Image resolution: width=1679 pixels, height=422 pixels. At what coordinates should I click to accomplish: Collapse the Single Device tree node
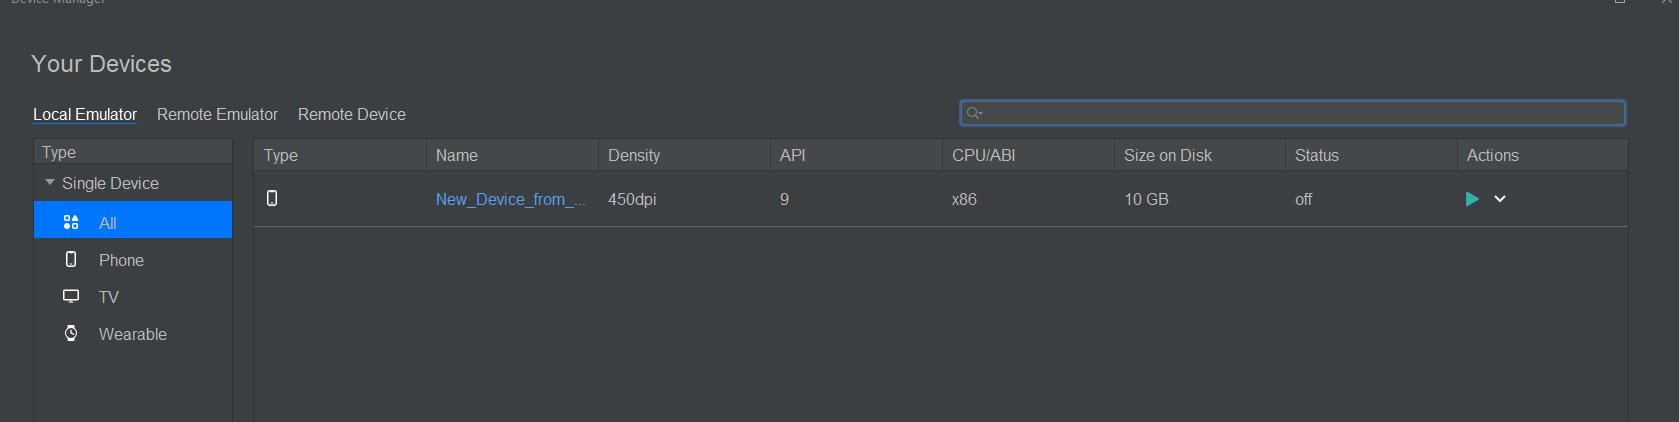pyautogui.click(x=50, y=182)
